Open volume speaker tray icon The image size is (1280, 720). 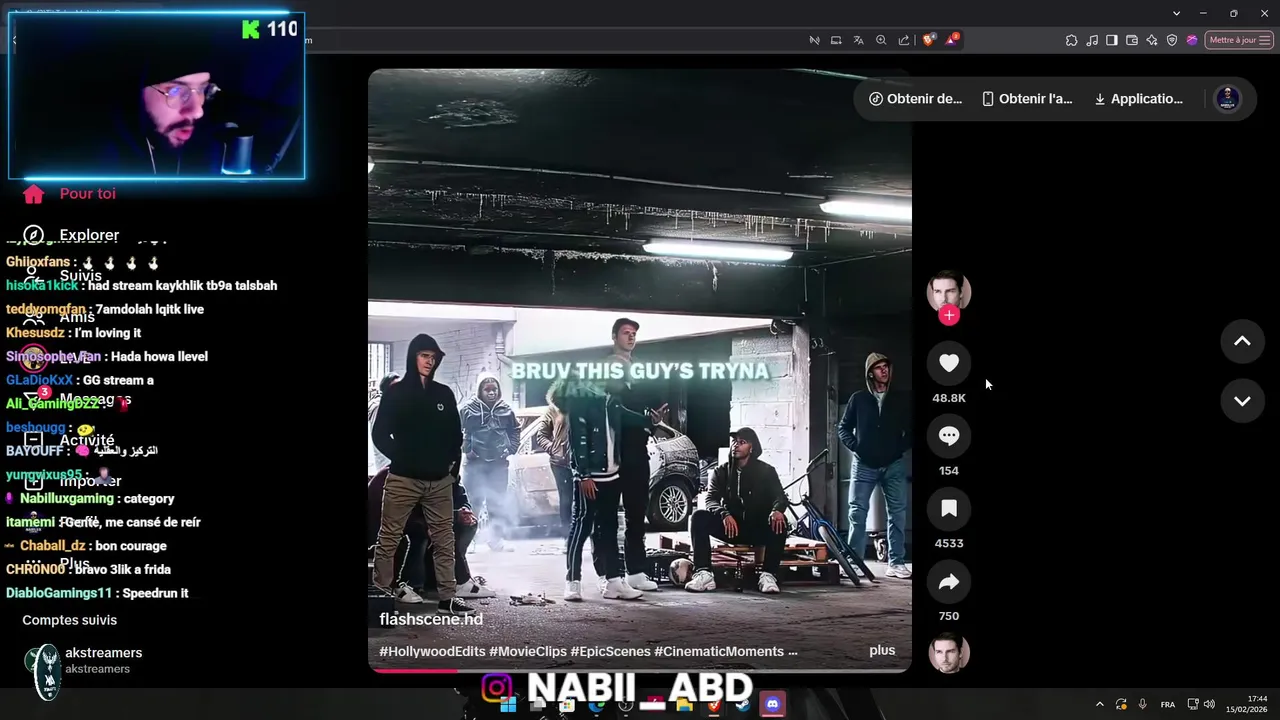[x=1209, y=704]
